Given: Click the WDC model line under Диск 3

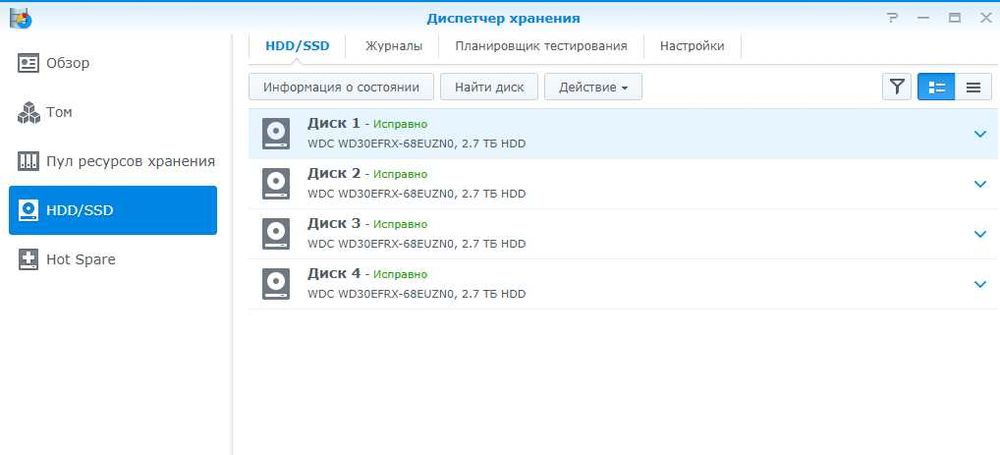Looking at the screenshot, I should tap(416, 244).
